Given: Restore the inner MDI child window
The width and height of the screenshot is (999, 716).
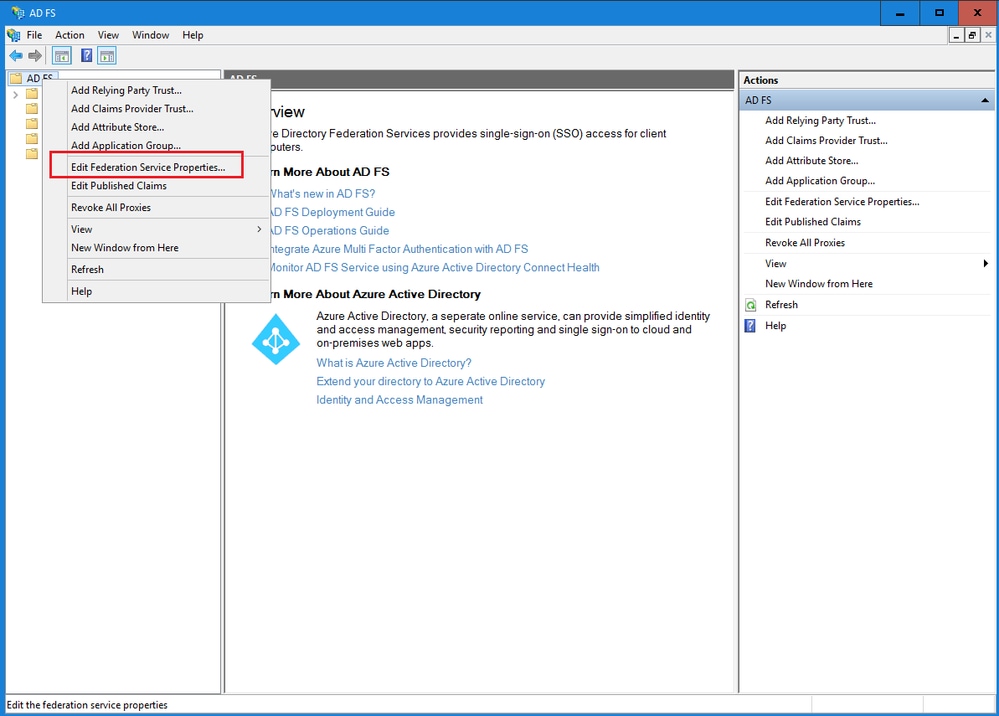Looking at the screenshot, I should coord(972,36).
